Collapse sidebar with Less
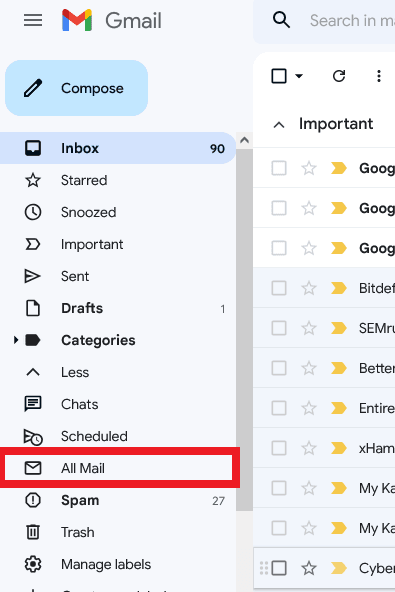The height and width of the screenshot is (592, 395). point(117,372)
